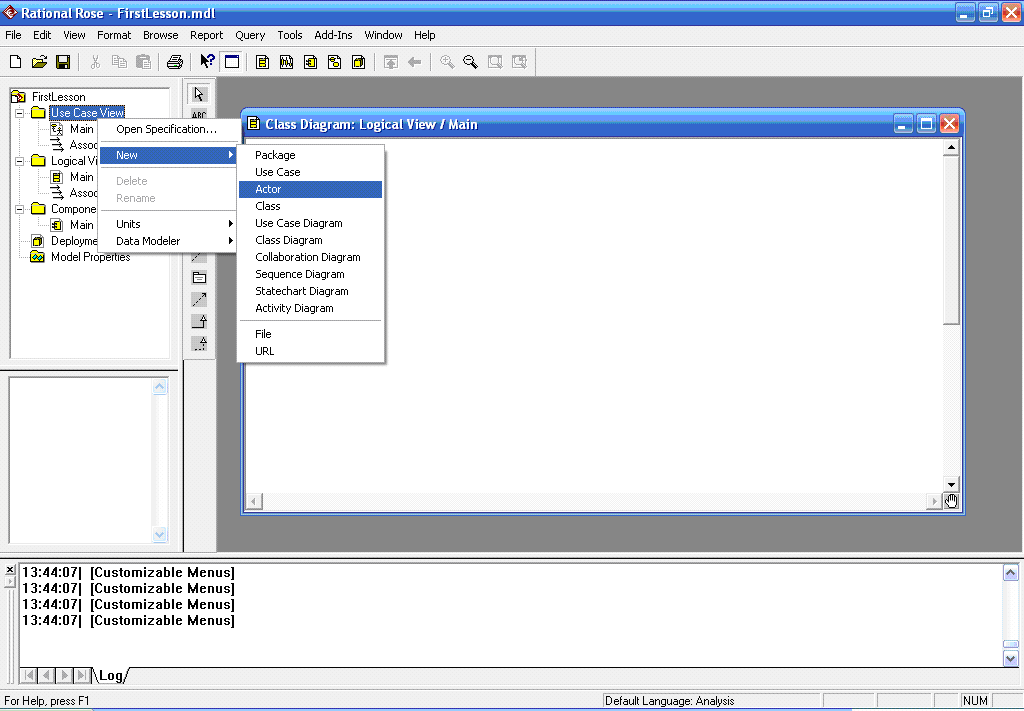Choose Use Case Diagram in submenu
Viewport: 1024px width, 711px height.
(310, 223)
